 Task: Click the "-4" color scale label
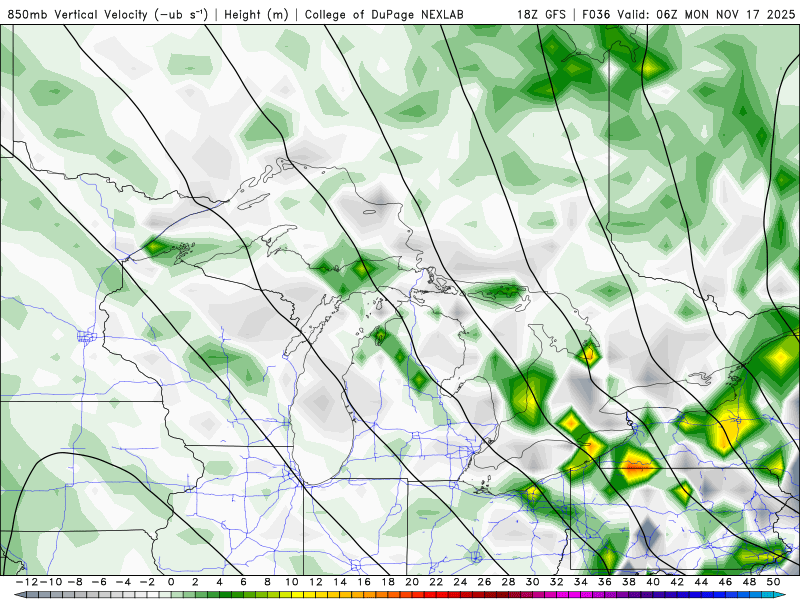pos(122,582)
